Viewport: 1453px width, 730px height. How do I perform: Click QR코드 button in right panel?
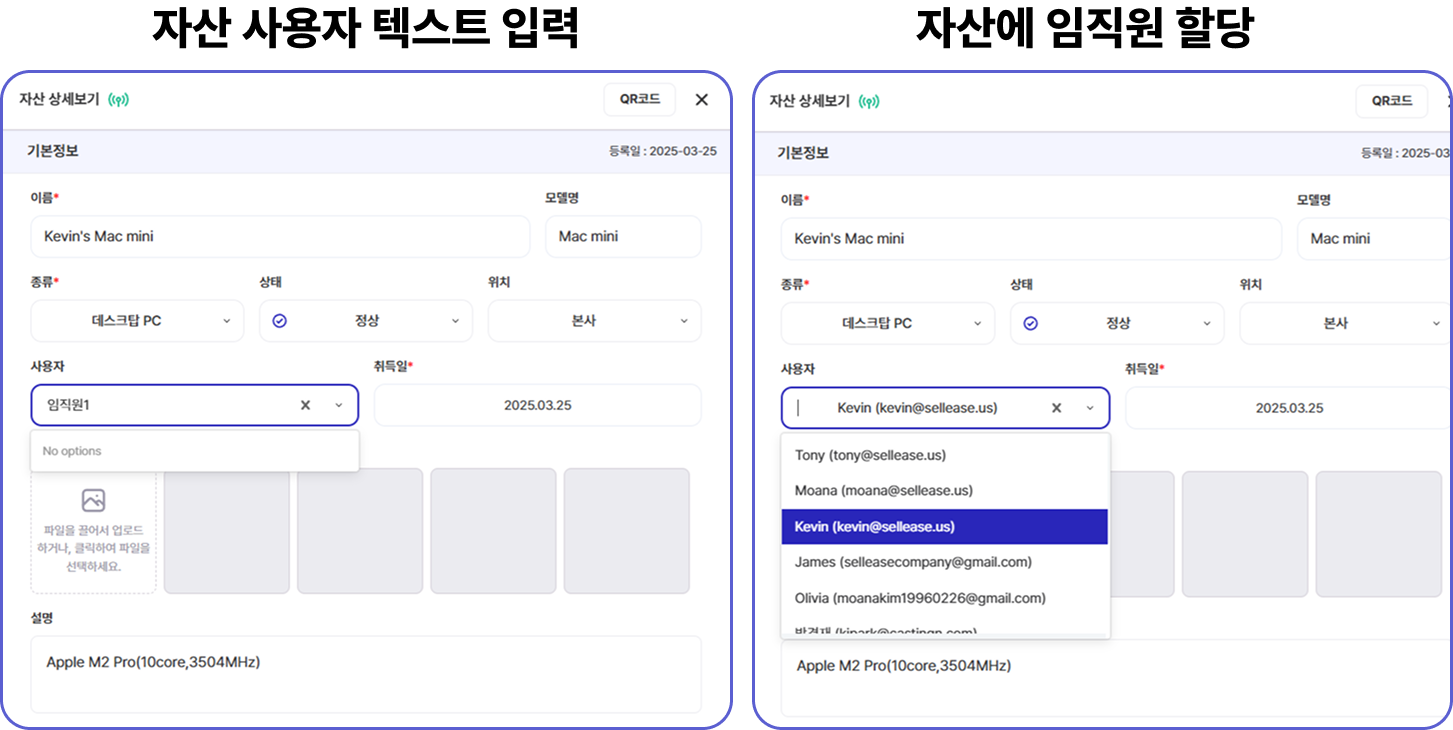pyautogui.click(x=1392, y=101)
